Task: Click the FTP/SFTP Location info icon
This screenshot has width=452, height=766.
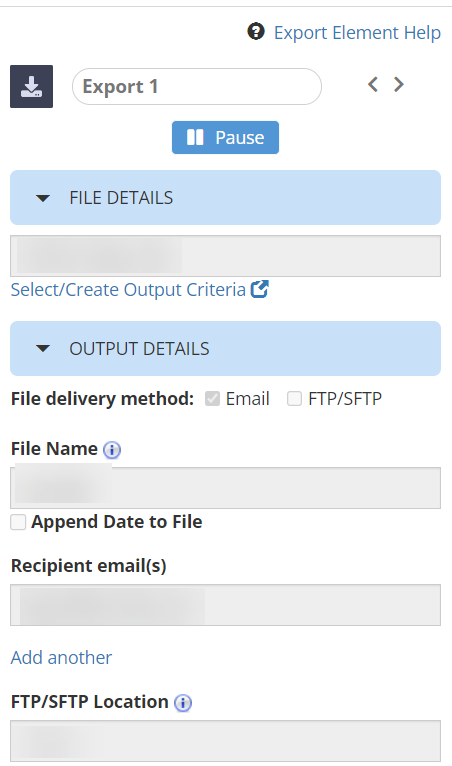Action: point(183,702)
